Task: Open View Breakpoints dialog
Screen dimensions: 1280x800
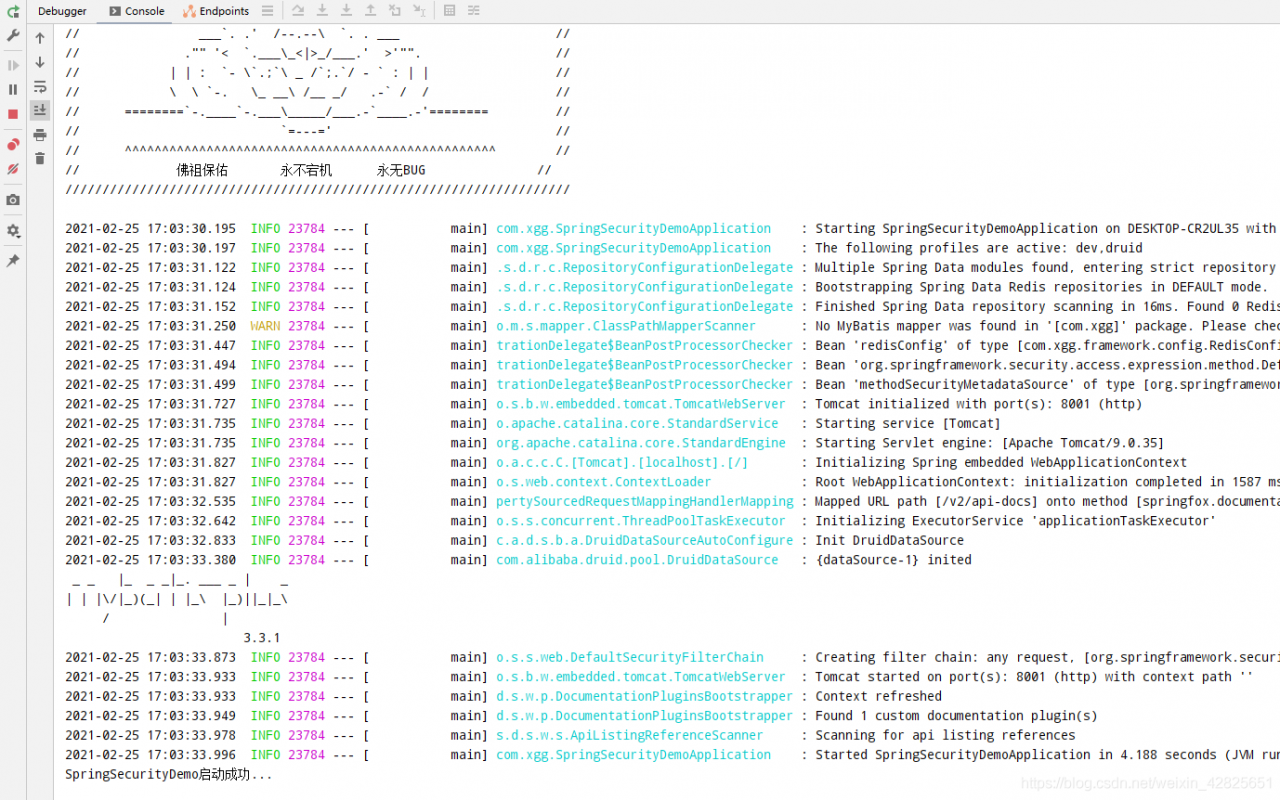Action: [13, 145]
